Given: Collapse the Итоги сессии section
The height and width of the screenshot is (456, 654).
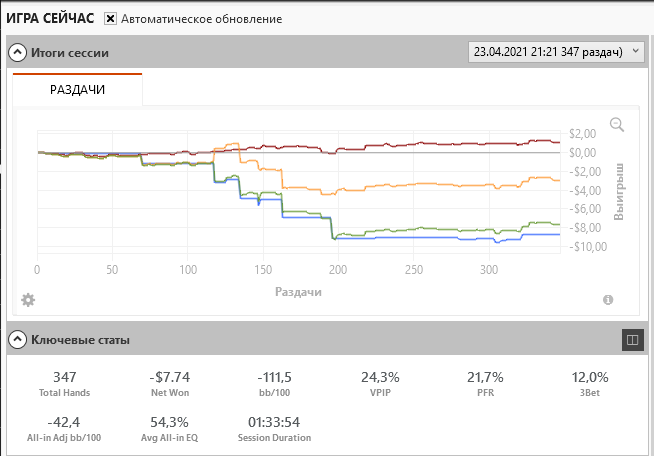Looking at the screenshot, I should 17,53.
